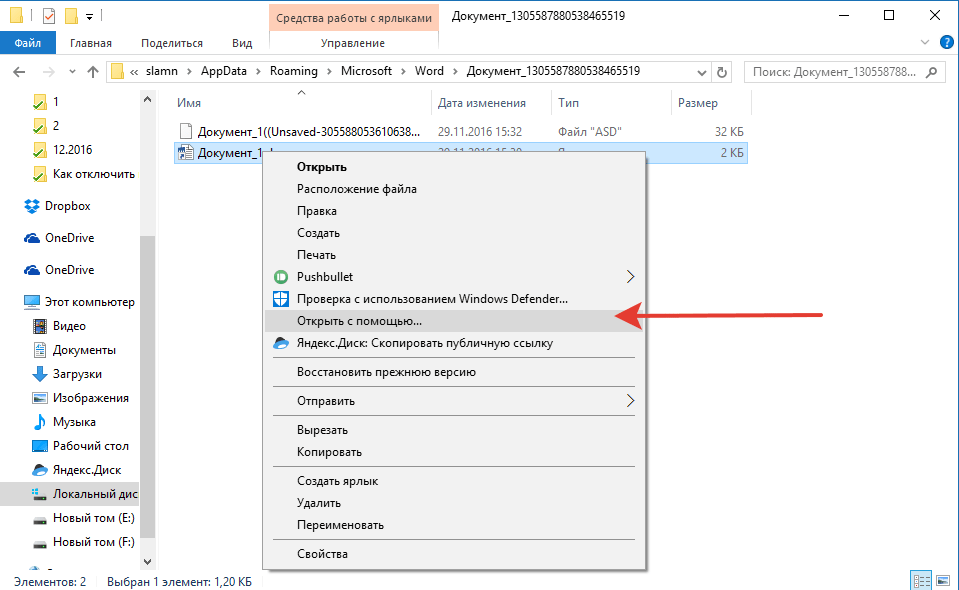Click the Windows Defender shield icon
Viewport: 959px width, 590px height.
(x=280, y=299)
